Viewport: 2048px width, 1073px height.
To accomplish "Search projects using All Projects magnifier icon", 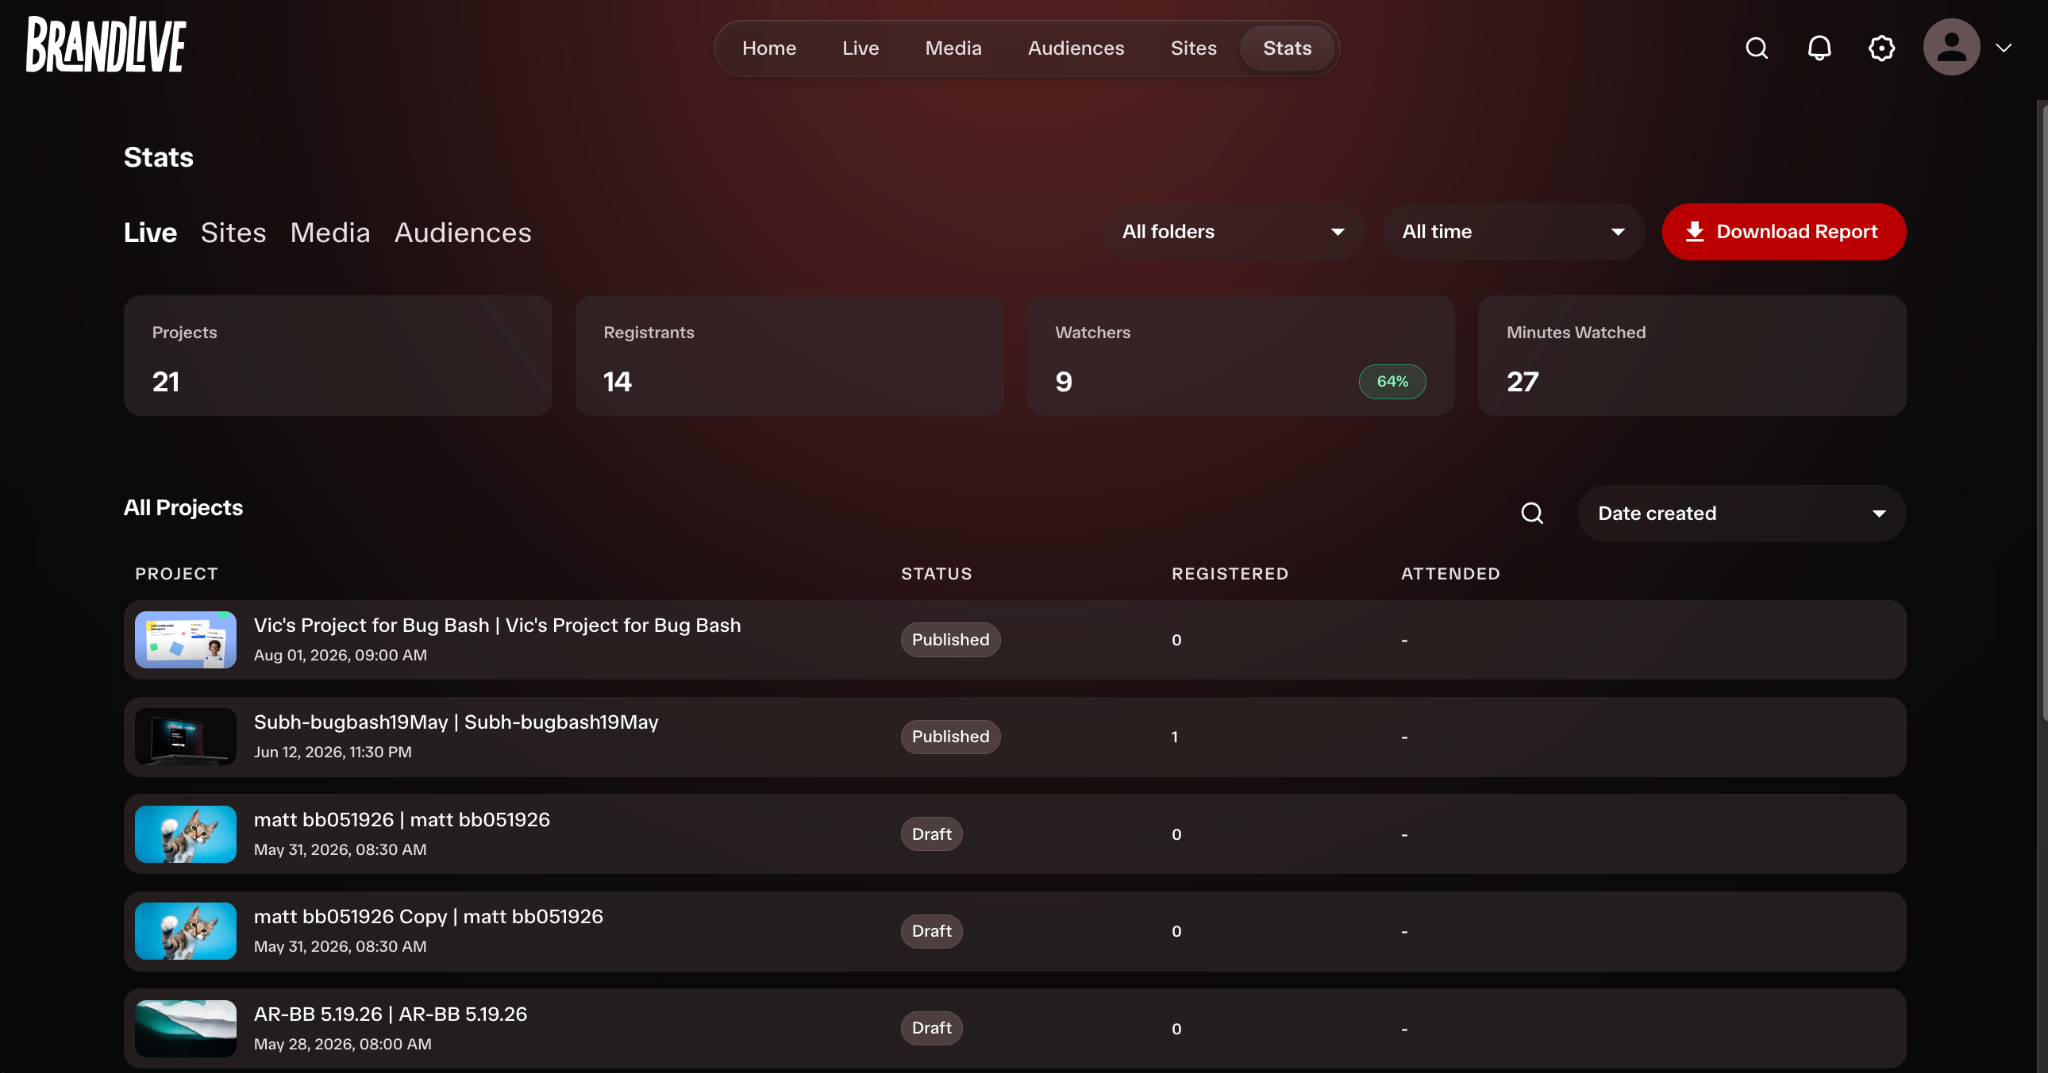I will click(1532, 513).
